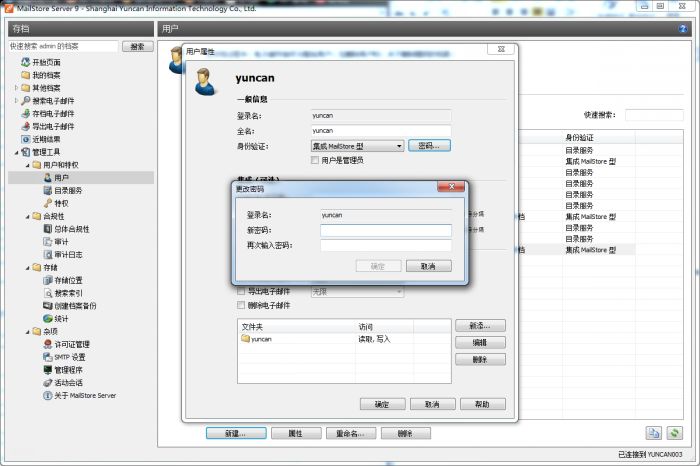Click 确定 in user properties dialog
This screenshot has width=700, height=466.
tap(383, 404)
